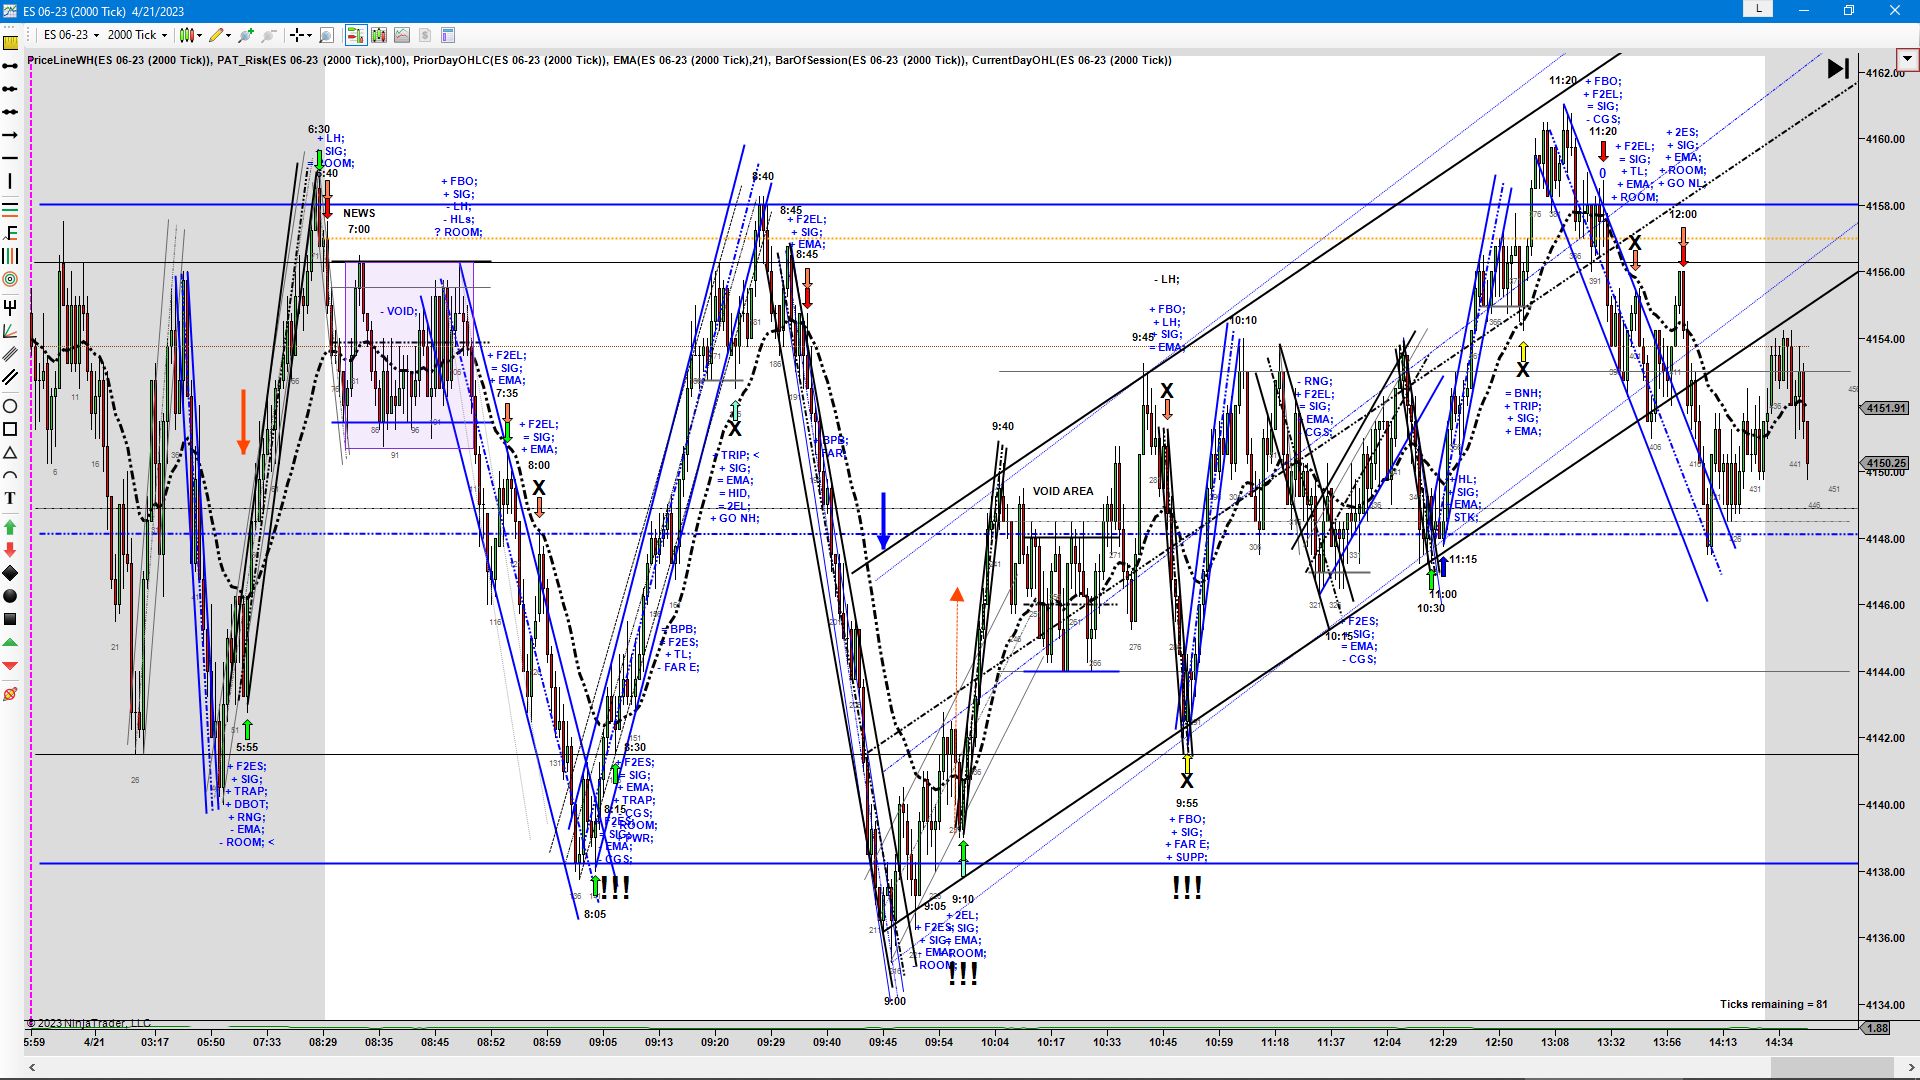Select the vertical line tool
This screenshot has height=1080, width=1920.
[10, 181]
